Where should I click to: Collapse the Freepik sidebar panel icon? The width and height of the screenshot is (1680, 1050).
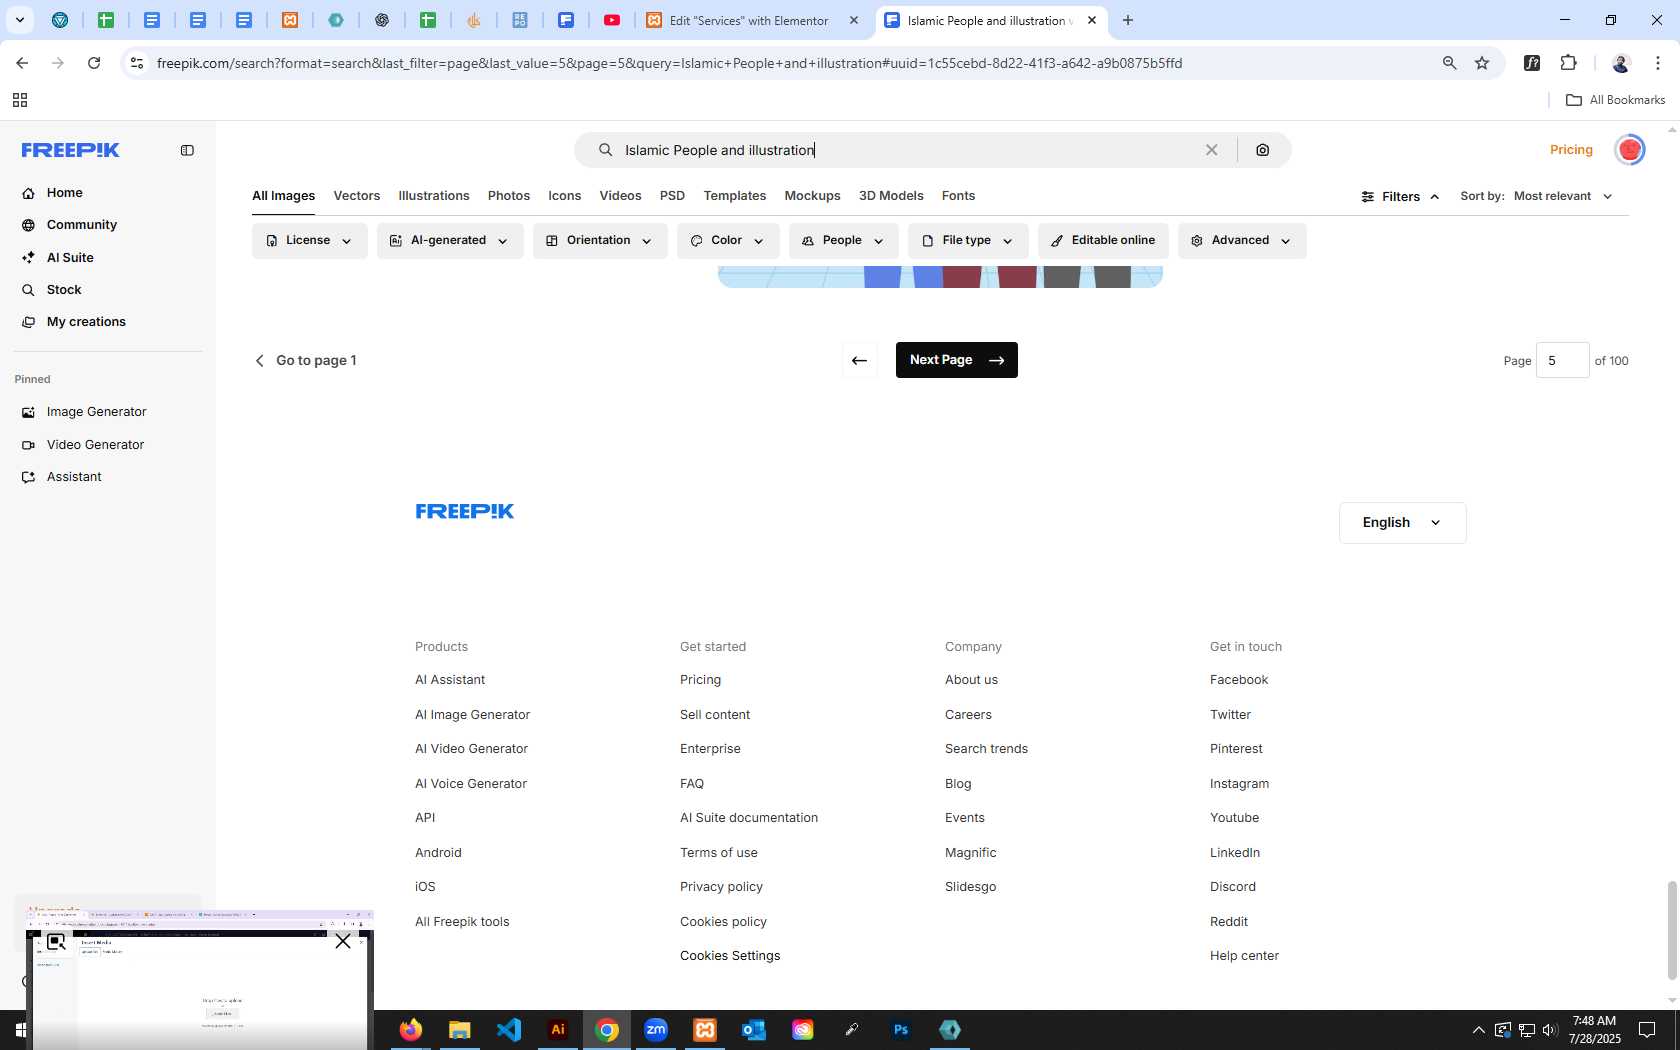(x=187, y=150)
